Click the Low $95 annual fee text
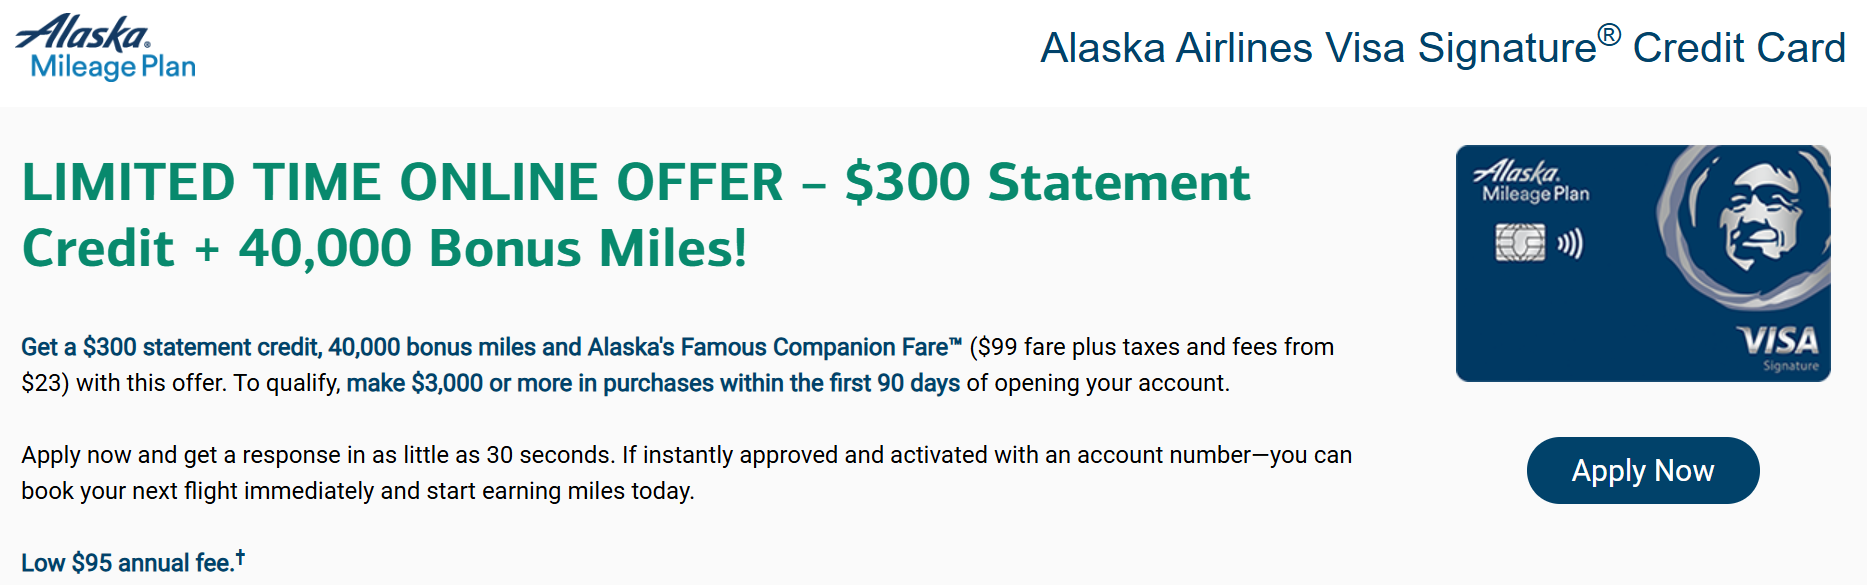 [127, 563]
